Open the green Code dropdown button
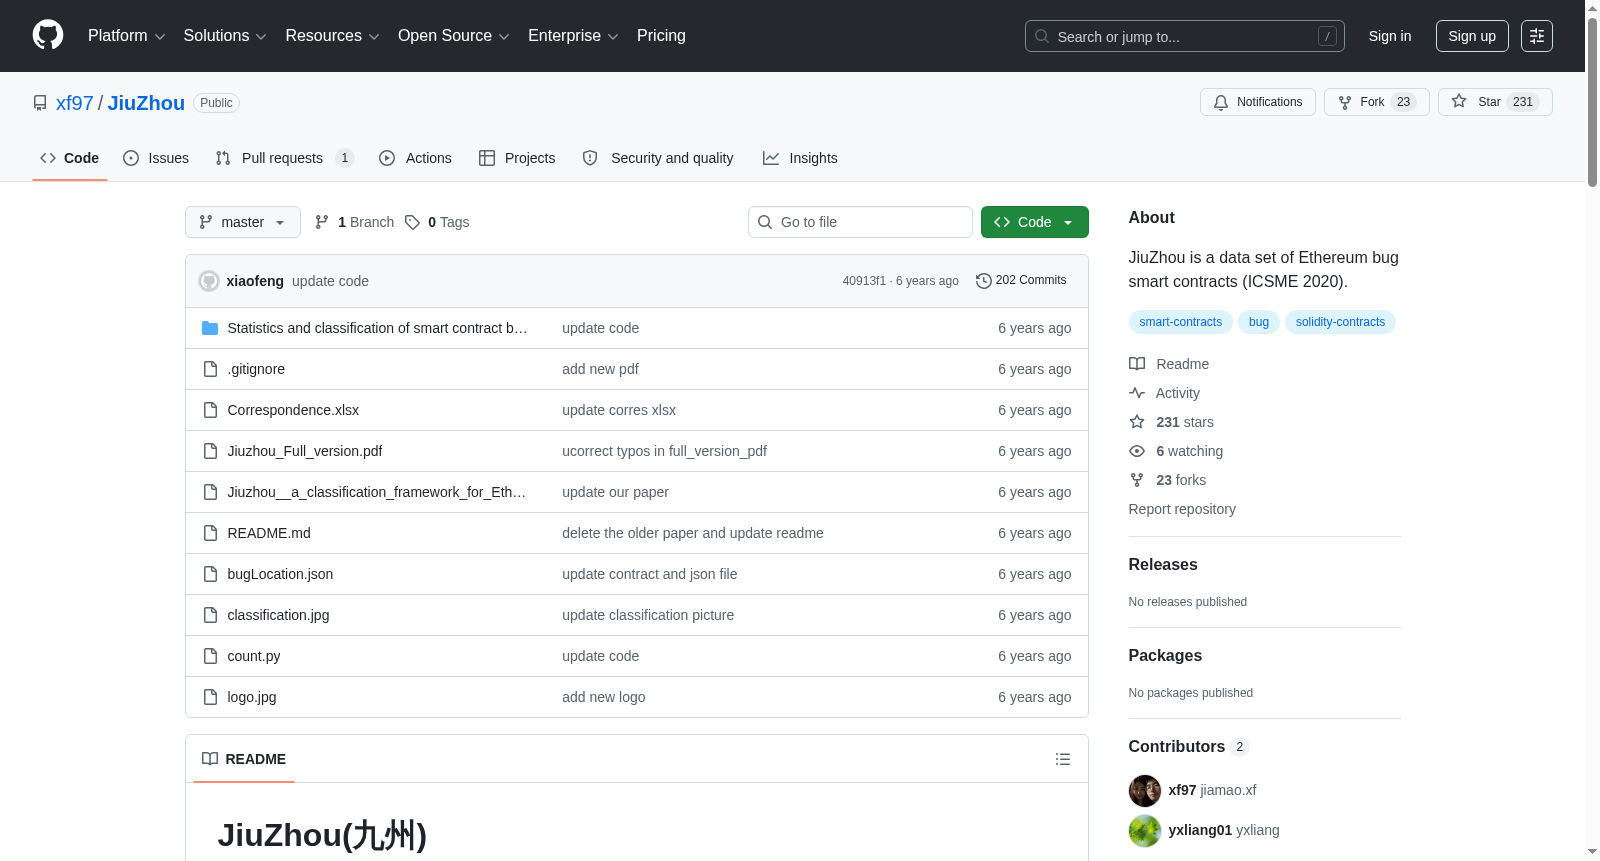 (1035, 222)
